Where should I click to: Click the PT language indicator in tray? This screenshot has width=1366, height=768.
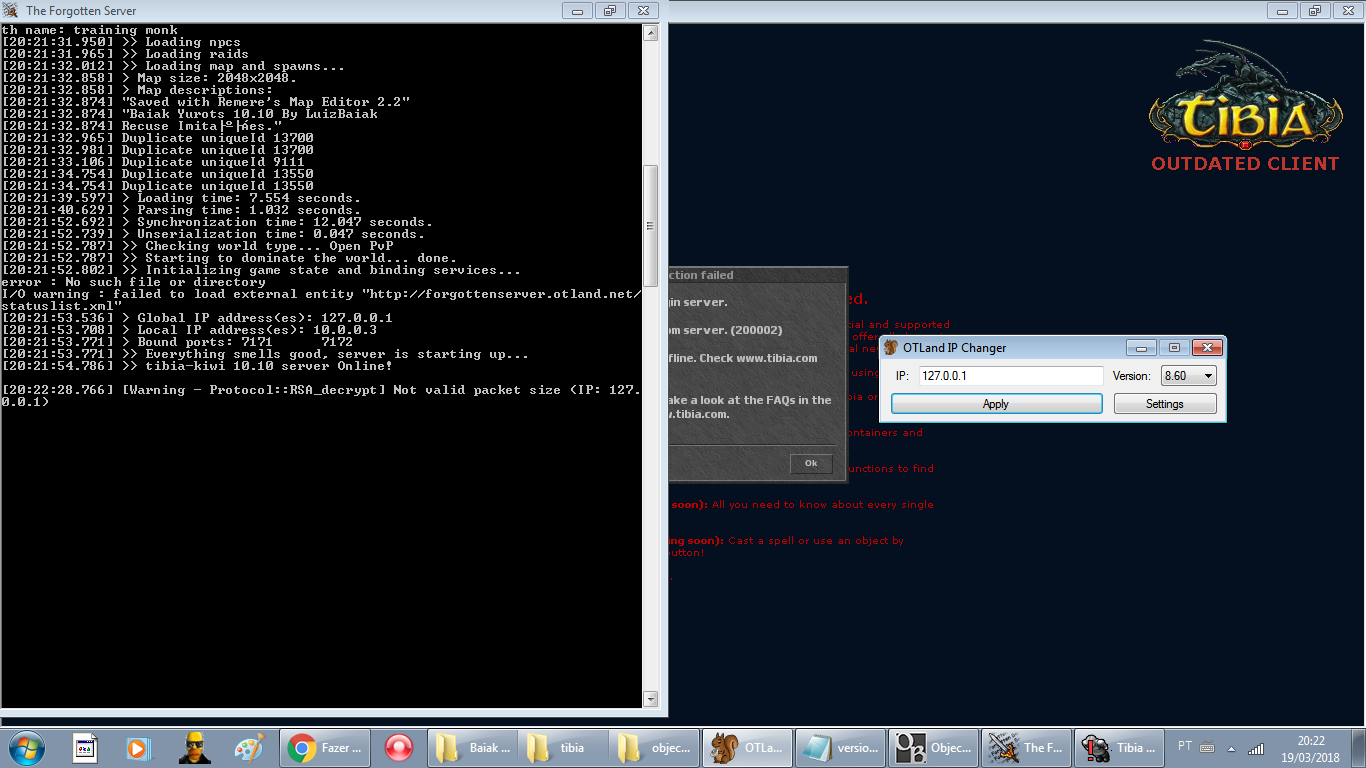coord(1185,746)
